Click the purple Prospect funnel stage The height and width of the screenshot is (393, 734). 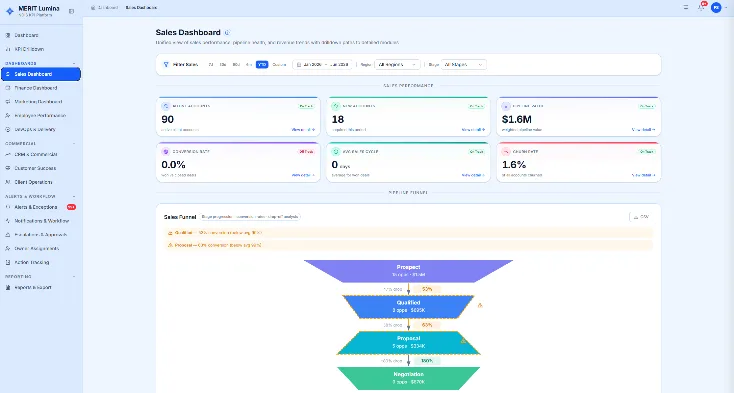(408, 271)
